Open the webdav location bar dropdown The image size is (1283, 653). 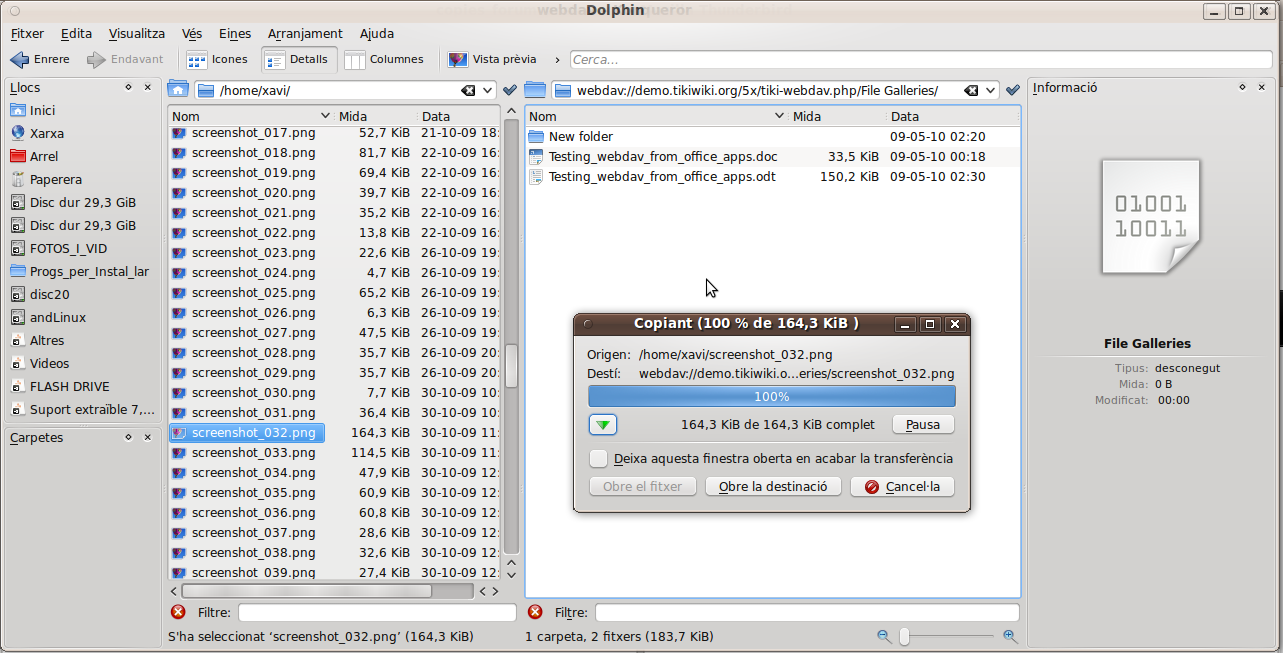pos(991,91)
